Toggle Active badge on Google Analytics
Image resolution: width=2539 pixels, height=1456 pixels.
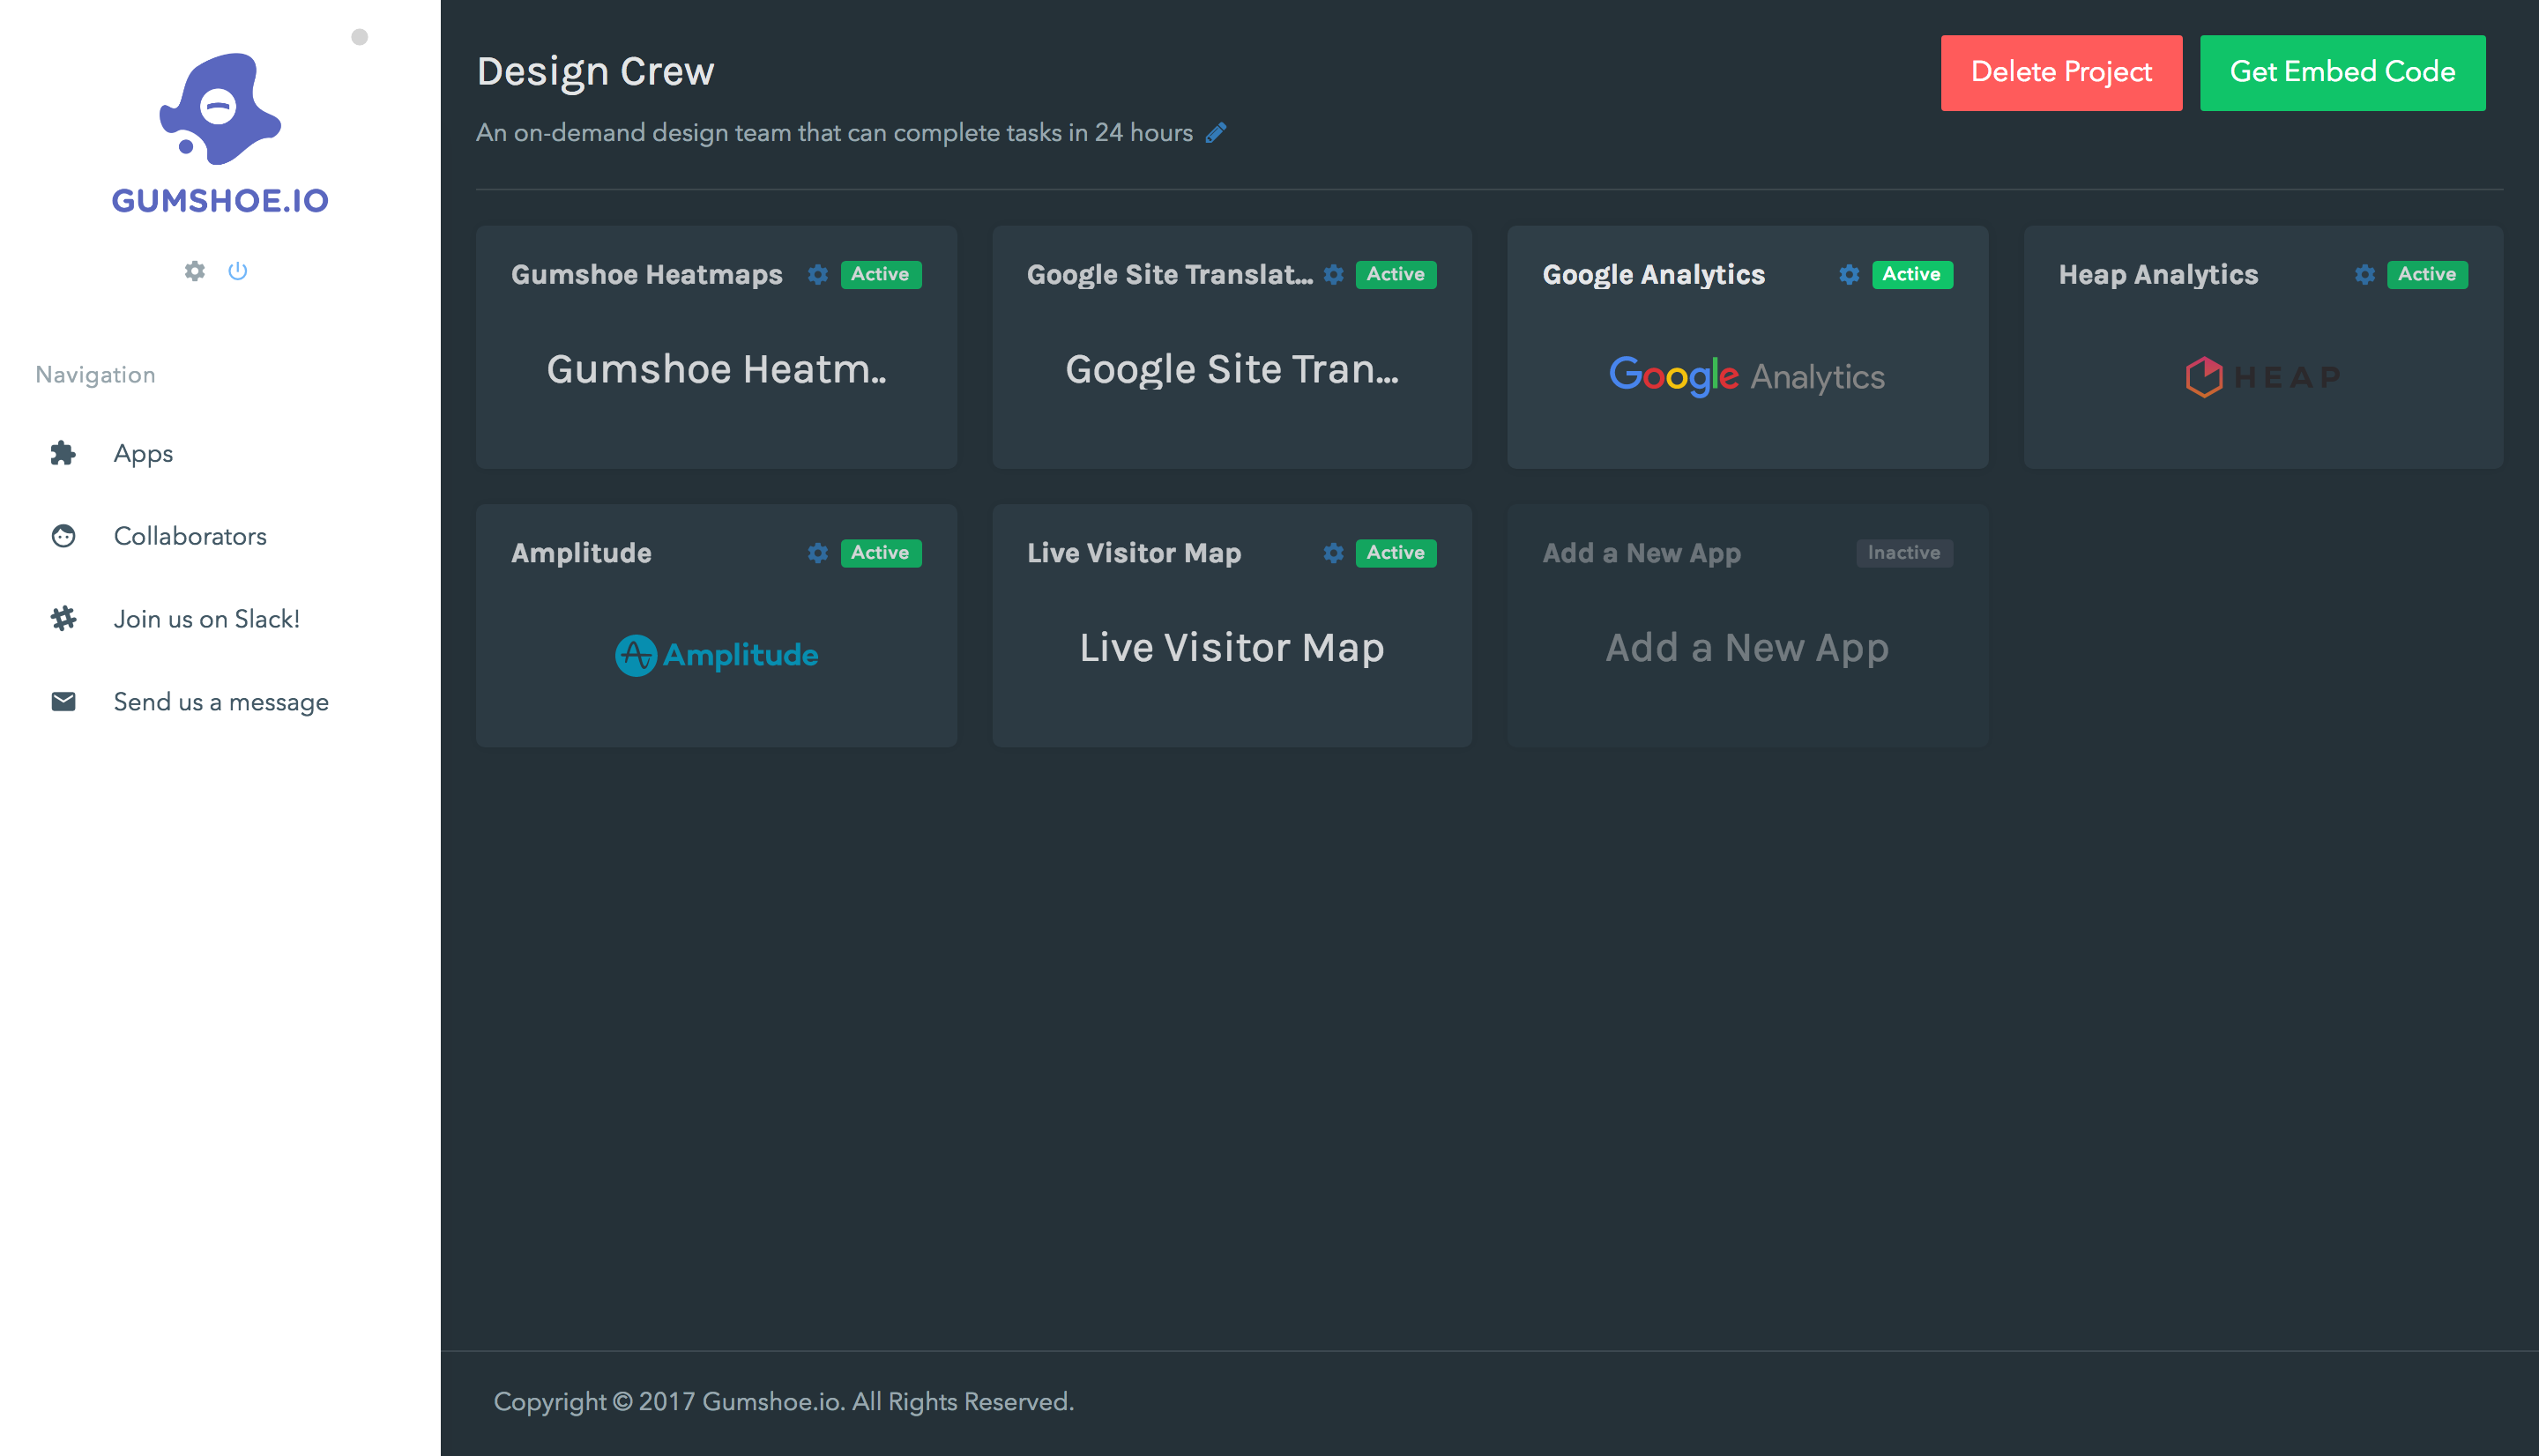pos(1911,275)
